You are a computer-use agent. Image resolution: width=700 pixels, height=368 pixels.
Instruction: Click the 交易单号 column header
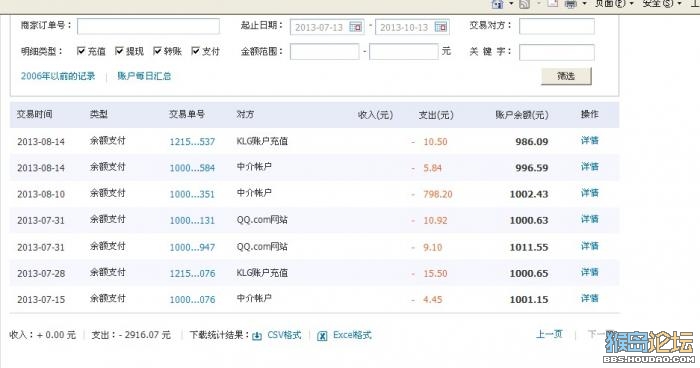[x=187, y=114]
